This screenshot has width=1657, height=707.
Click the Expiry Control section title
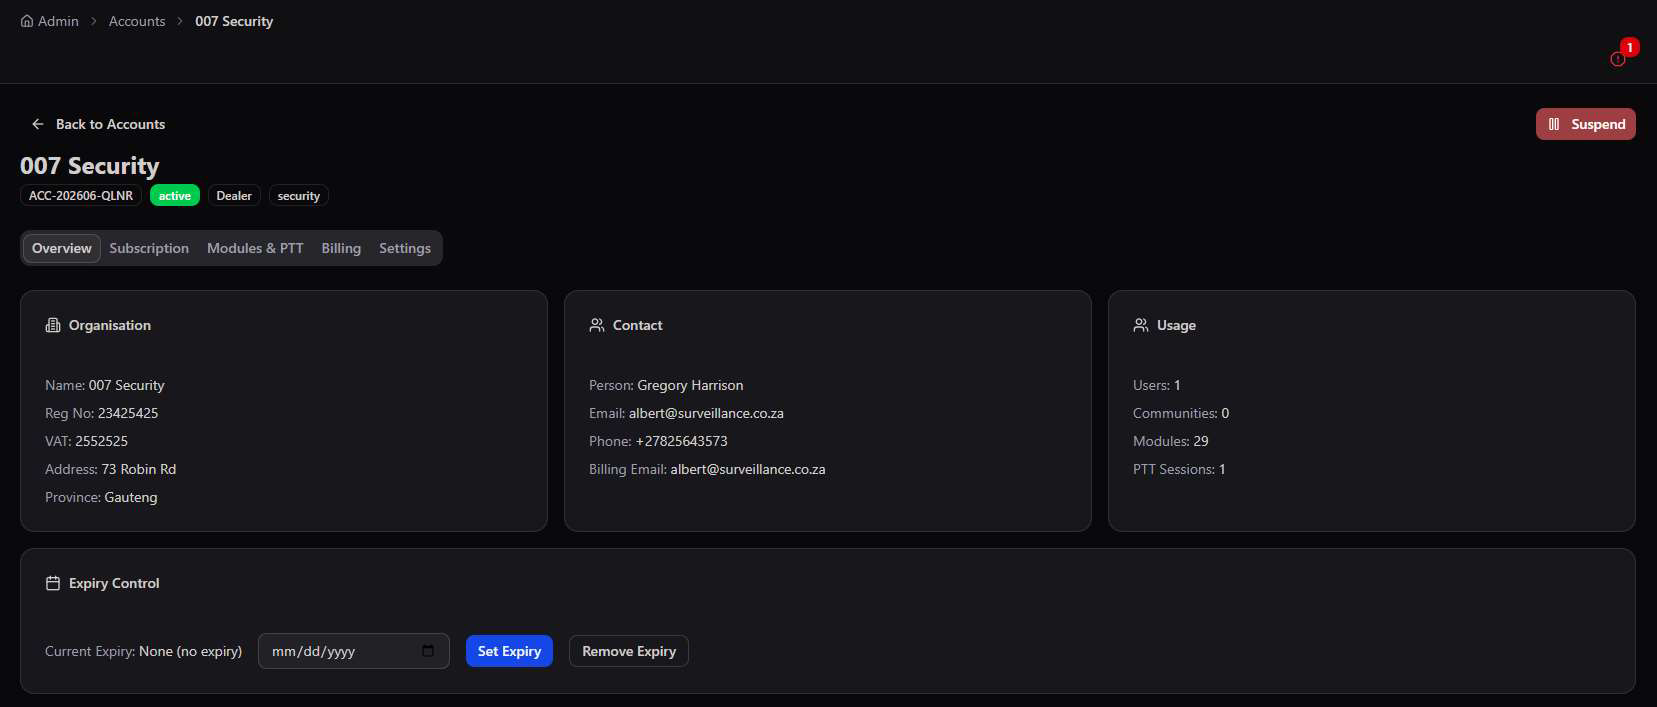point(114,583)
